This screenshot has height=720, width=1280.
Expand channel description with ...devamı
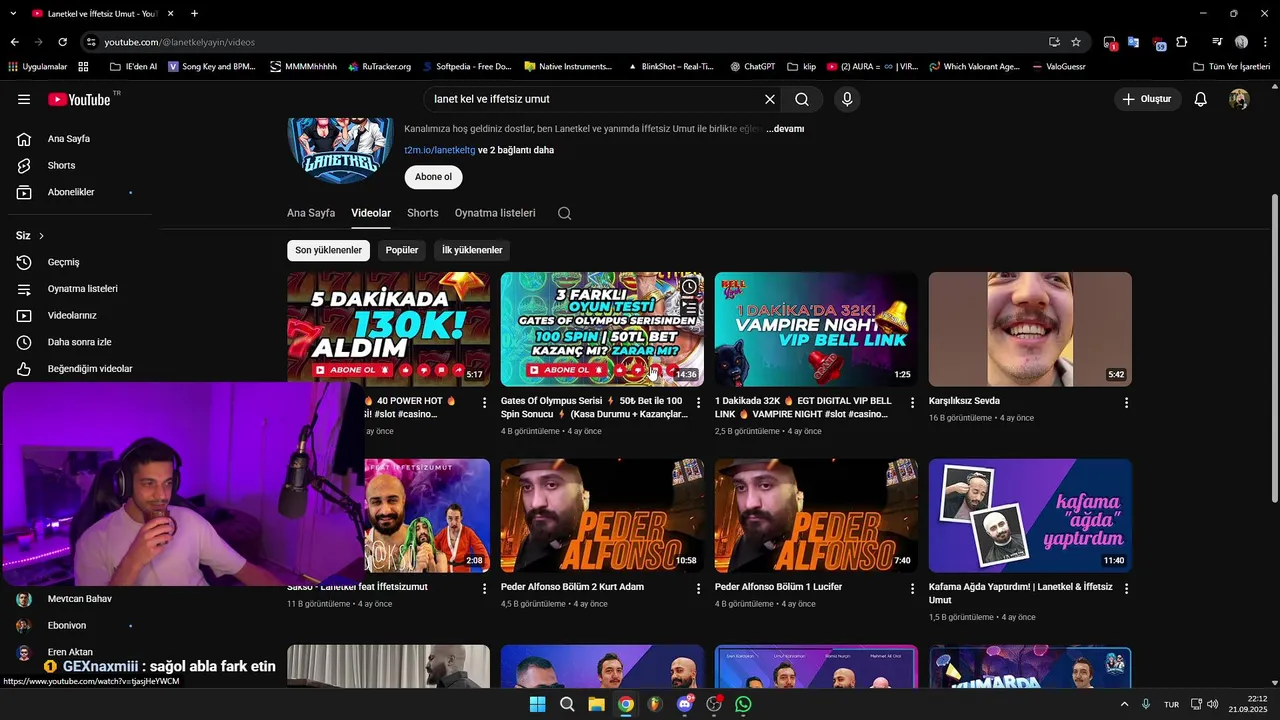click(x=785, y=129)
